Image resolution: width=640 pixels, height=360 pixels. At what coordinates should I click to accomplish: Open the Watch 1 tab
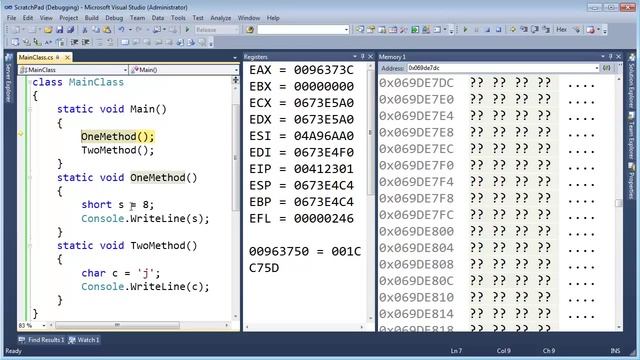(x=84, y=340)
